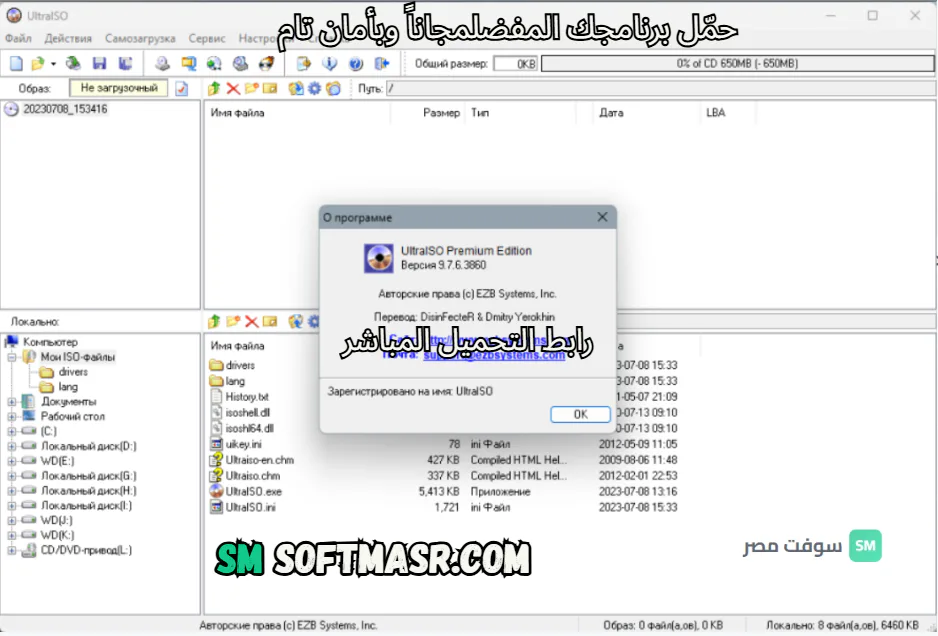Image resolution: width=938 pixels, height=636 pixels.
Task: Select the 20230708_153416 image tree root
Action: tap(65, 109)
